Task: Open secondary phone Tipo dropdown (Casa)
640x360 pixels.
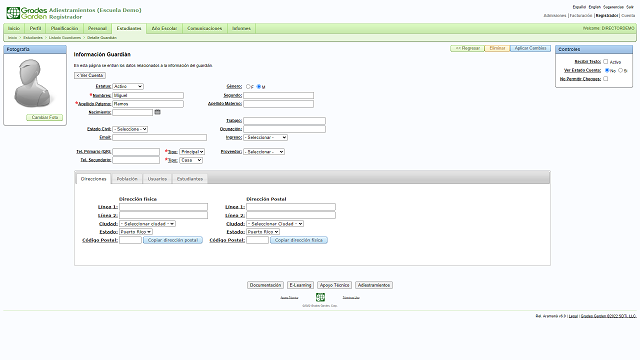Action: pyautogui.click(x=191, y=160)
